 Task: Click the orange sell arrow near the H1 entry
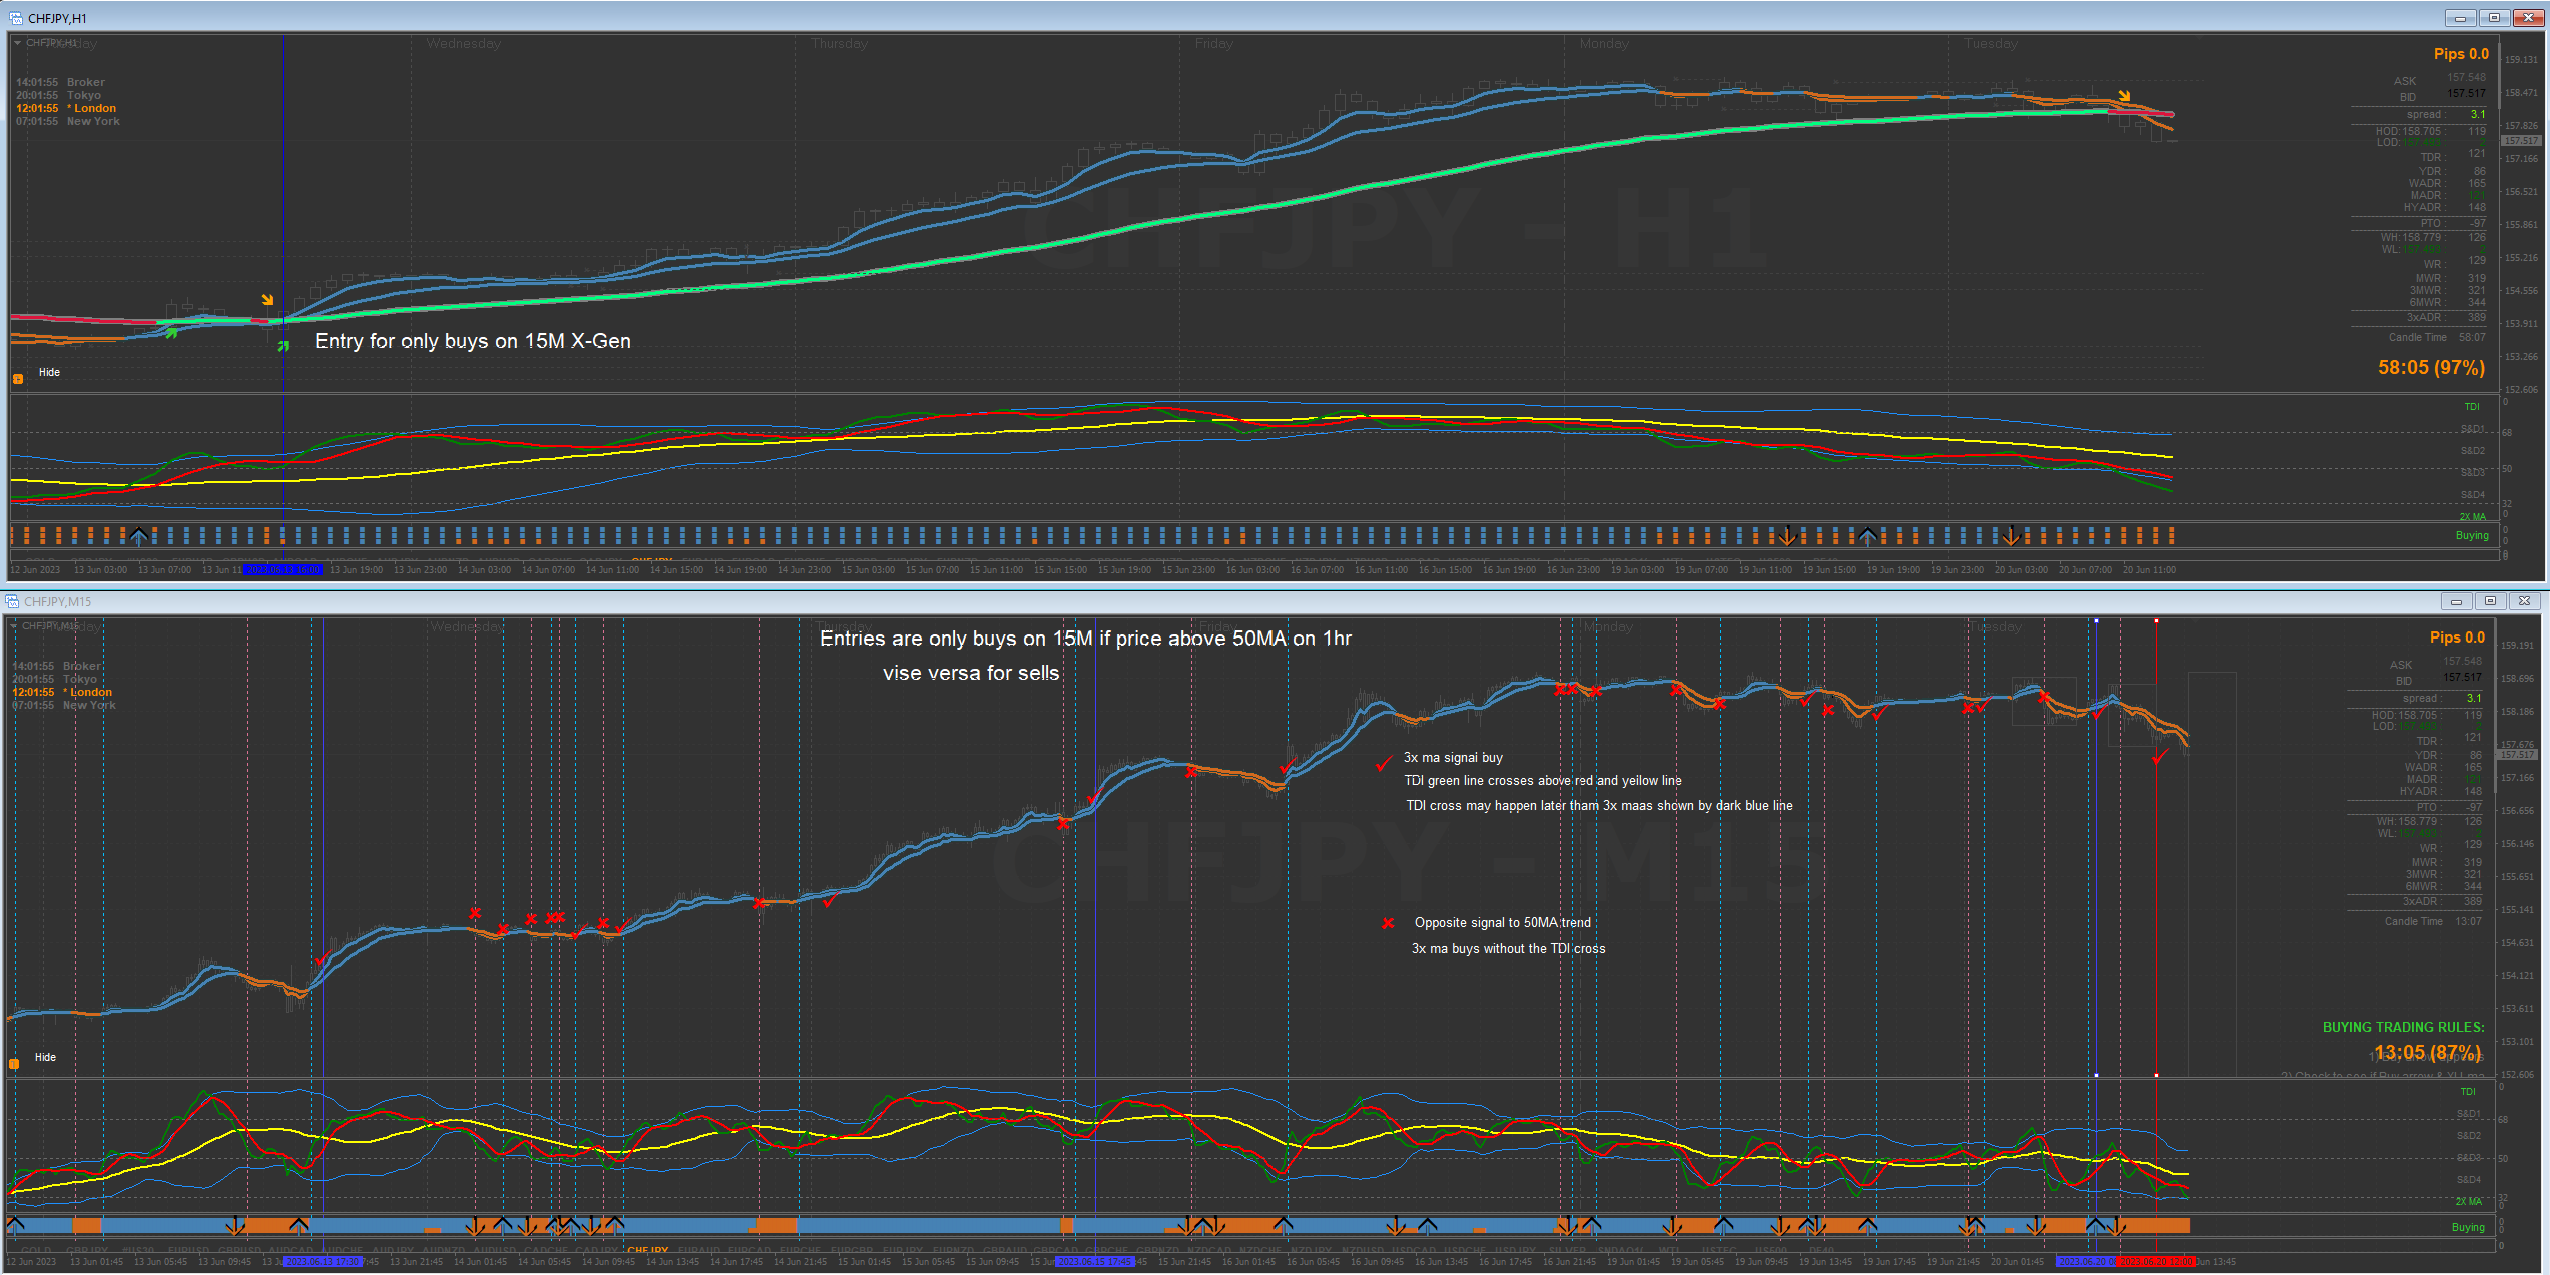[x=267, y=300]
